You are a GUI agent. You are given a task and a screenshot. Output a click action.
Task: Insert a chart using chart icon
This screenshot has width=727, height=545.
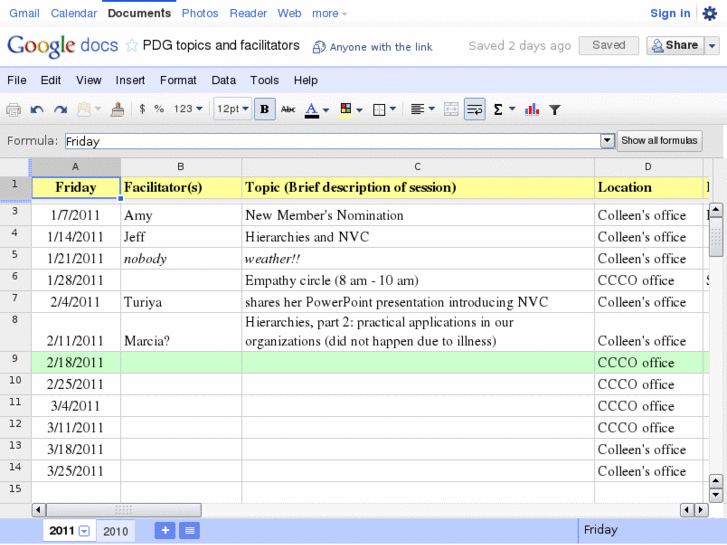pos(532,109)
